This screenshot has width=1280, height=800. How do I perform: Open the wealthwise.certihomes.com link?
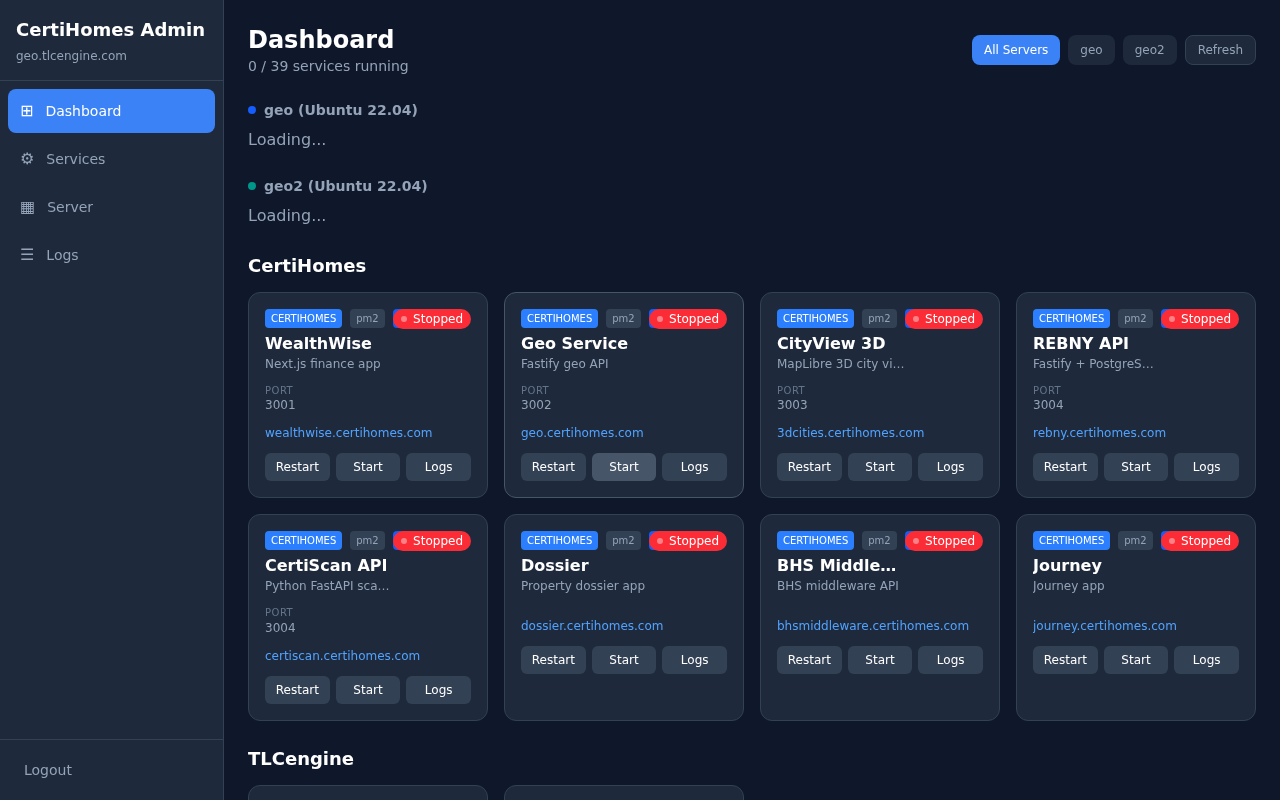[x=348, y=432]
